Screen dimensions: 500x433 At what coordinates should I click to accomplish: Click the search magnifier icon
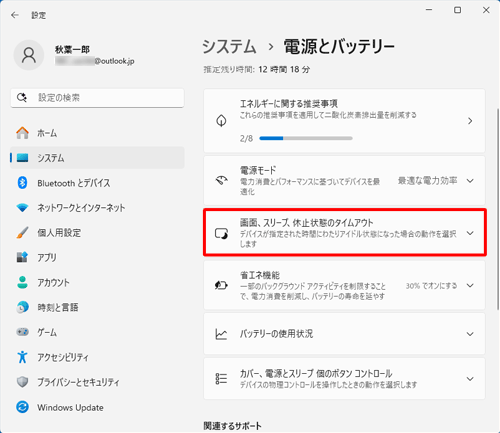tap(22, 98)
